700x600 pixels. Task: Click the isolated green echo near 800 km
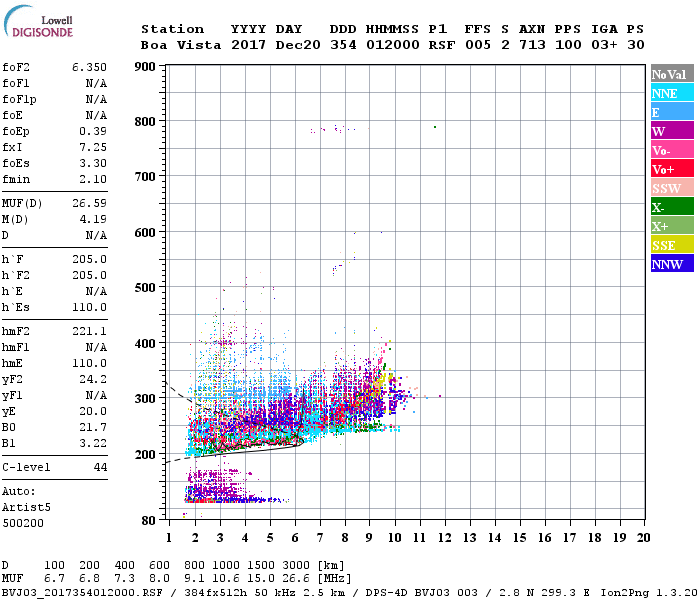pyautogui.click(x=435, y=127)
